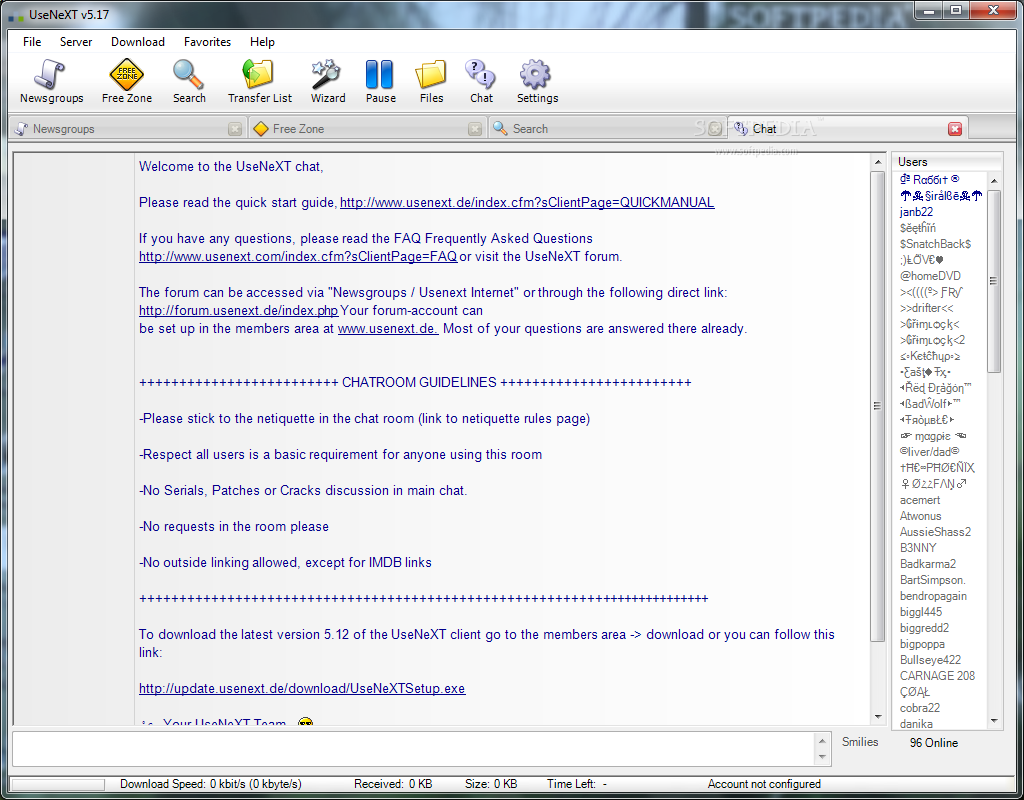The width and height of the screenshot is (1024, 800).
Task: Close the Newsgroups tab
Action: coord(235,129)
